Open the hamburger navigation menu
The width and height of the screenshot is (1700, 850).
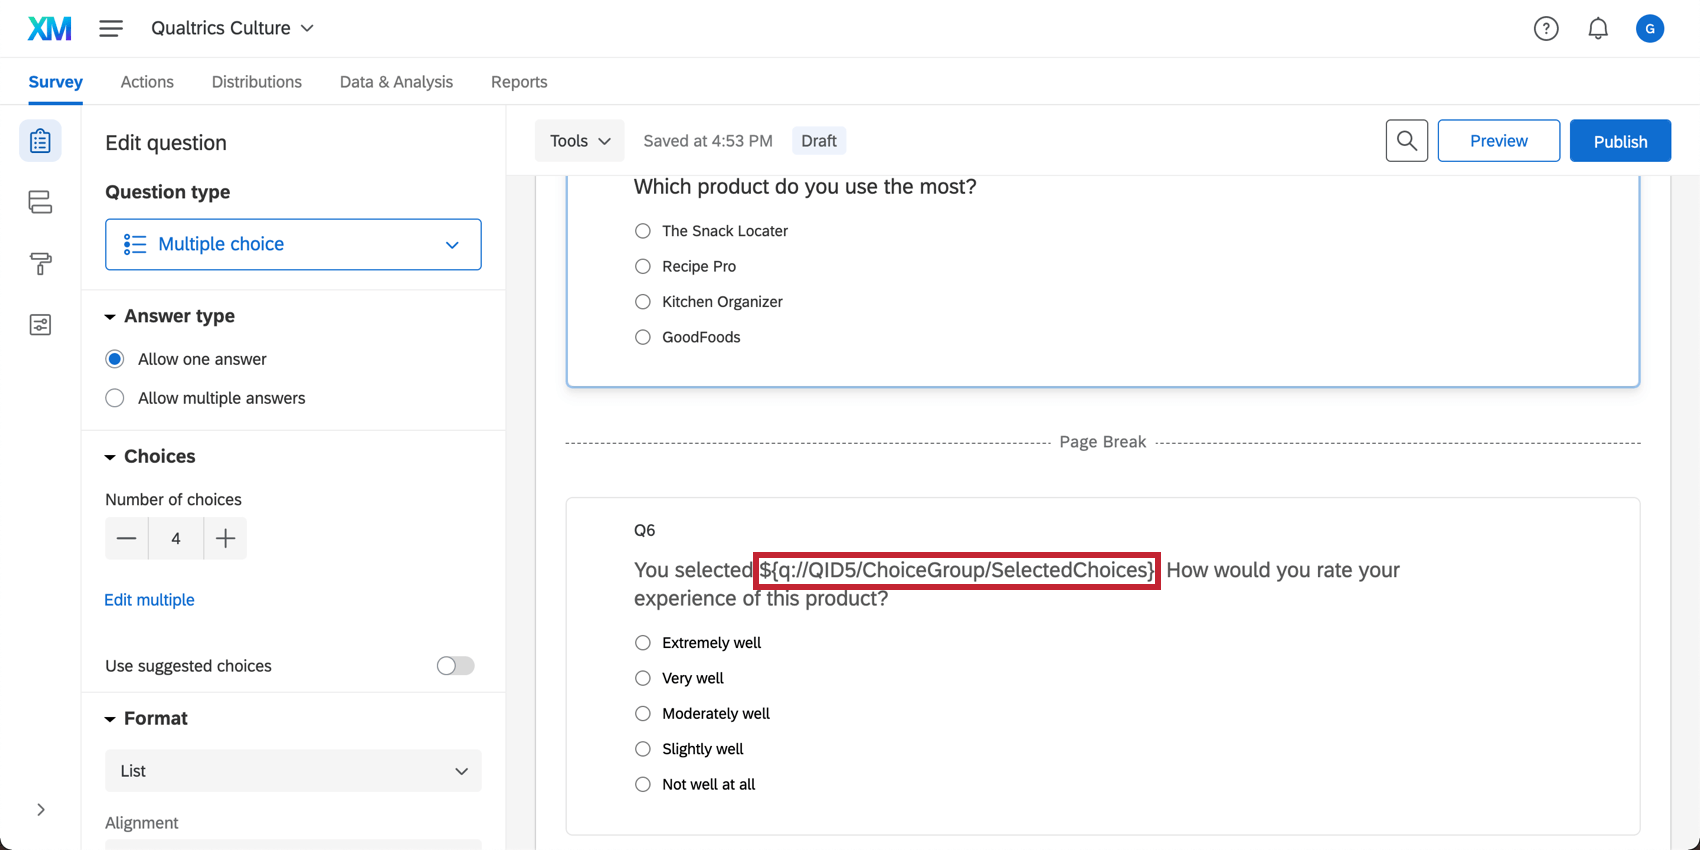click(111, 29)
